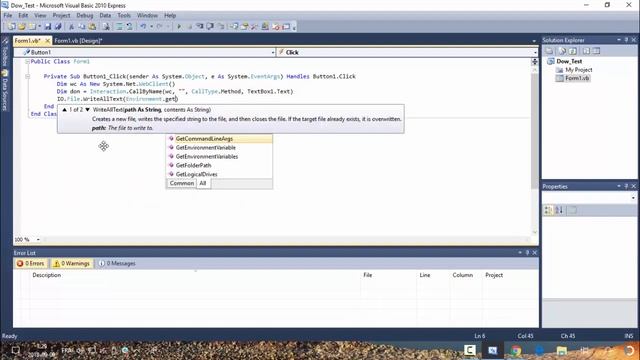Open the Edit menu
Screen dimensions: 640x360
tap(23, 16)
